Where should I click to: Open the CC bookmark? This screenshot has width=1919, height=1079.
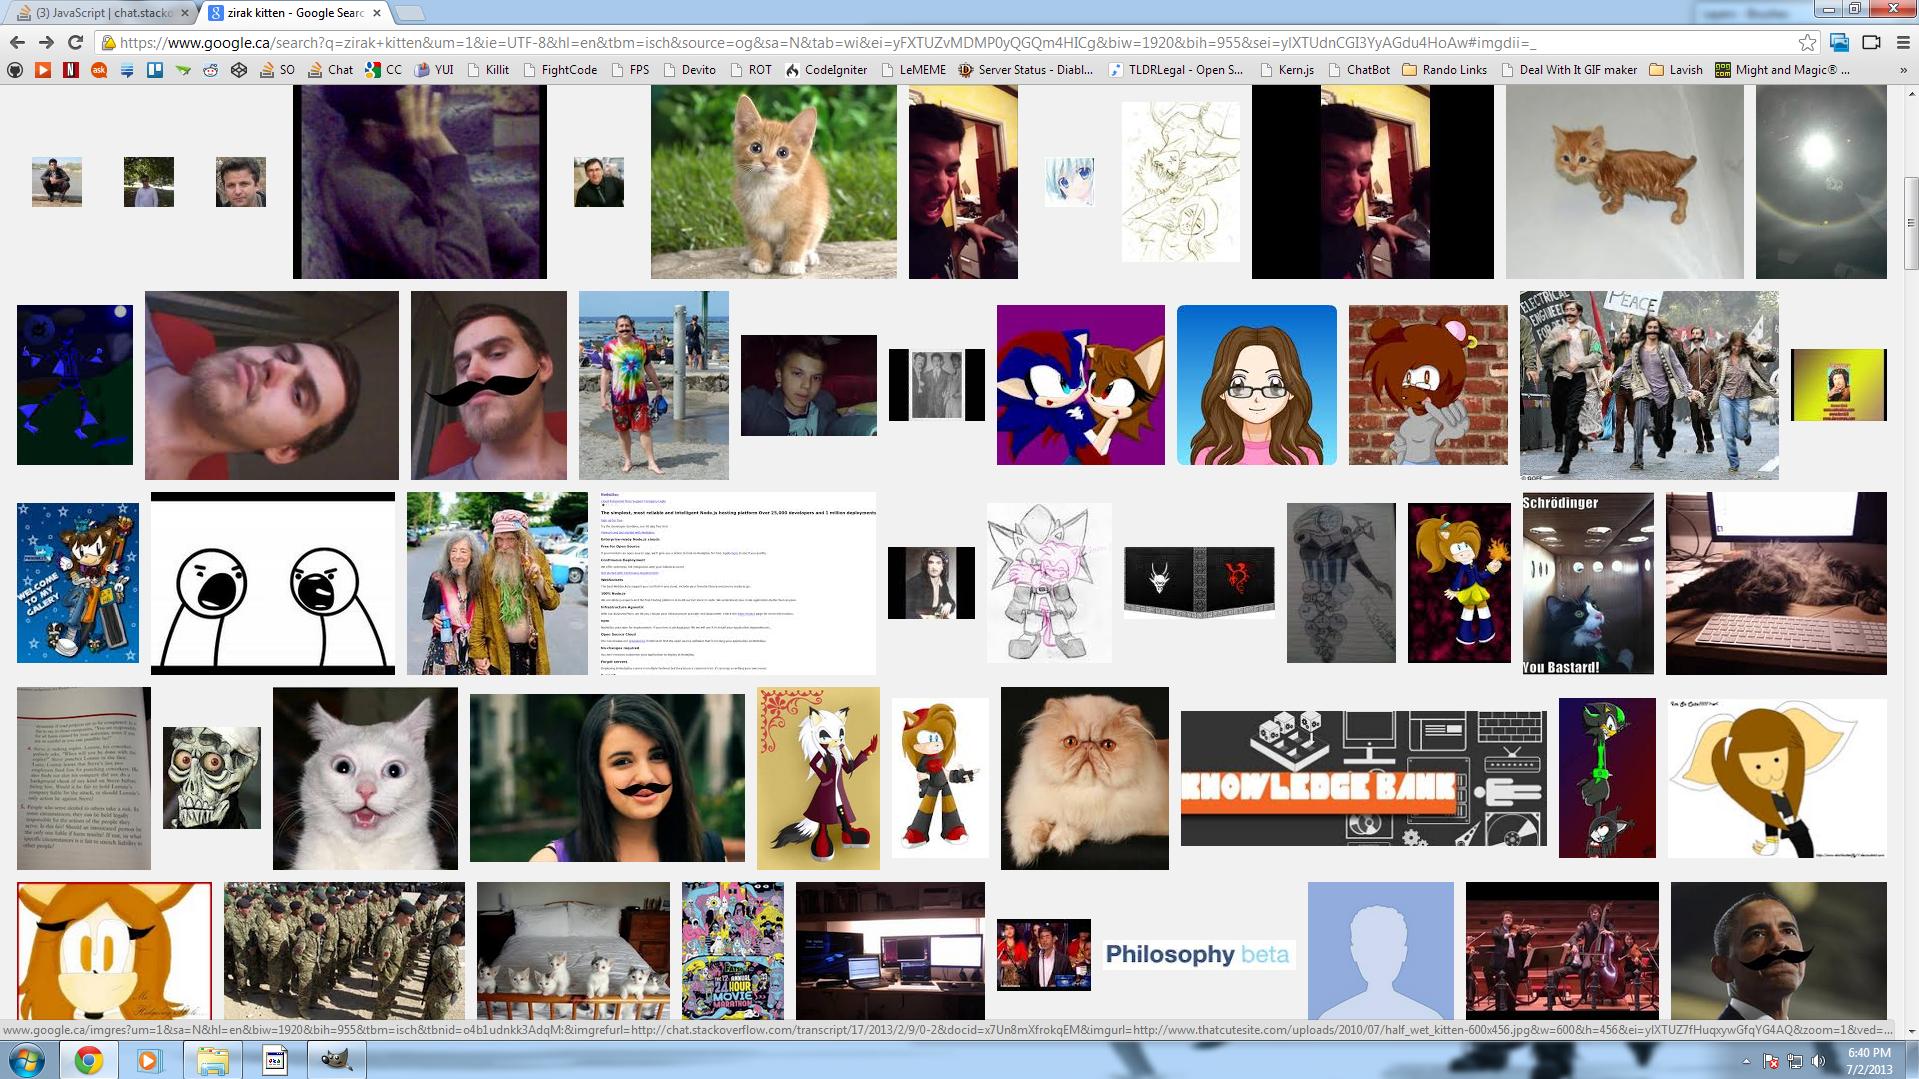(x=384, y=70)
